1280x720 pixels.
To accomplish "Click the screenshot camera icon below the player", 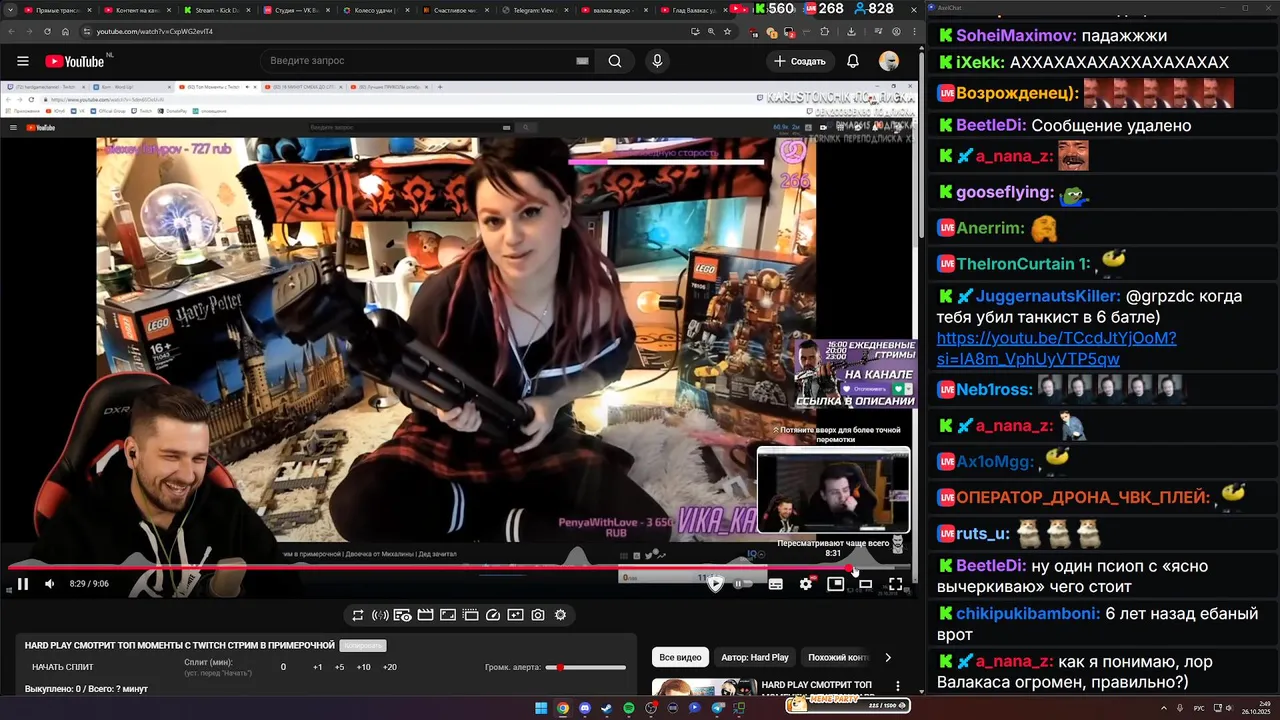I will pos(538,615).
